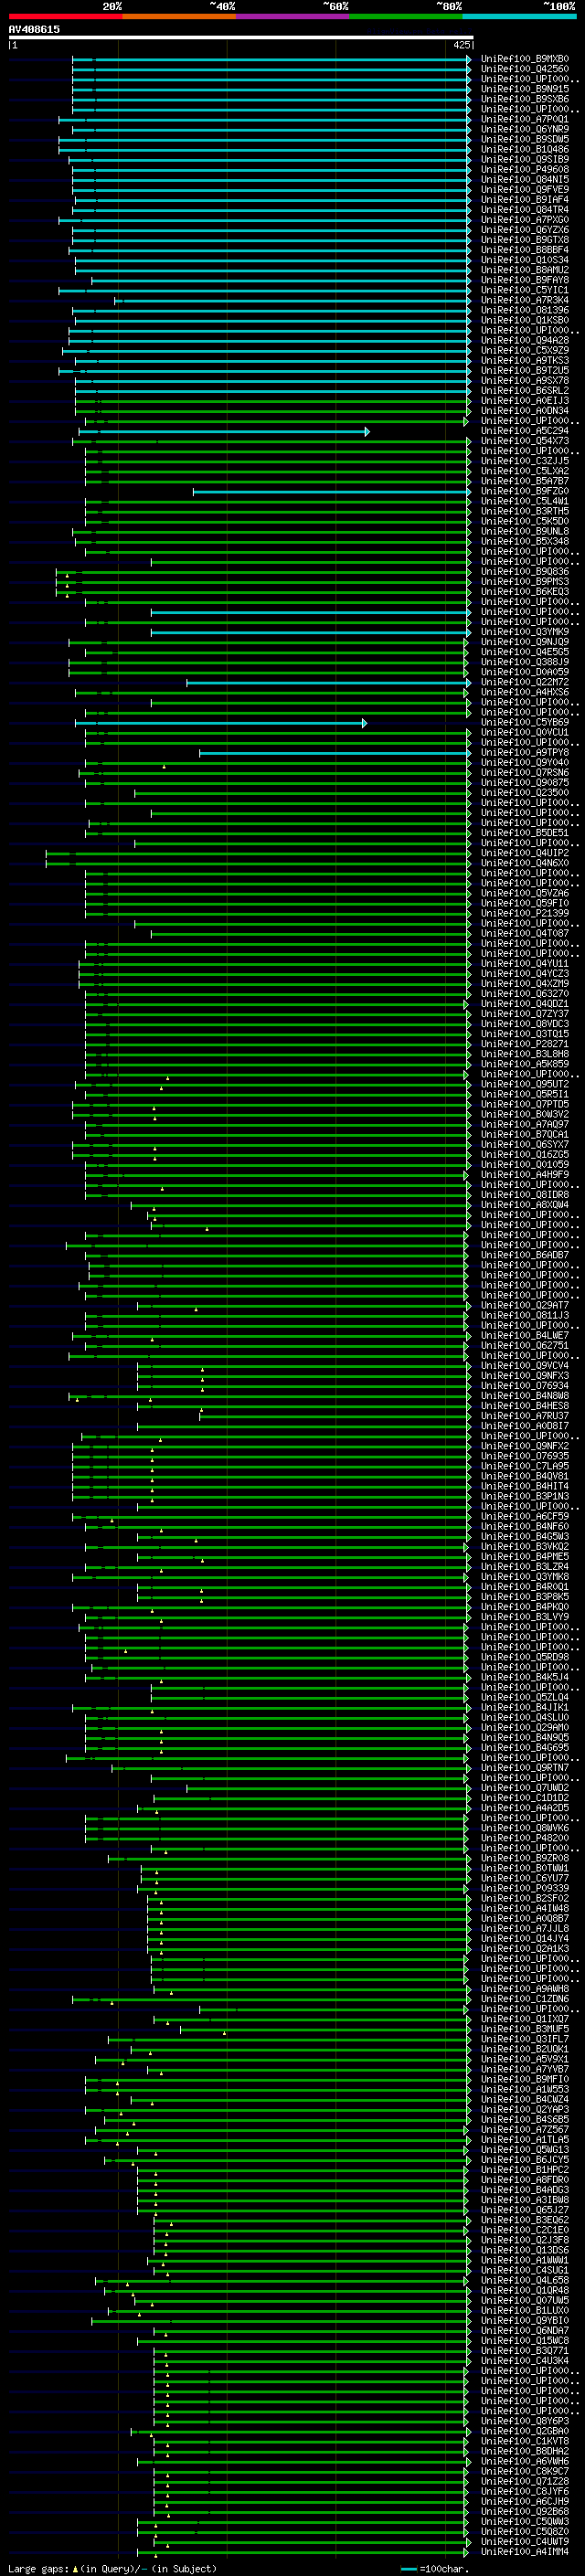
Task: Select UniRef100_Q63270 in the hit list
Action: (x=525, y=995)
